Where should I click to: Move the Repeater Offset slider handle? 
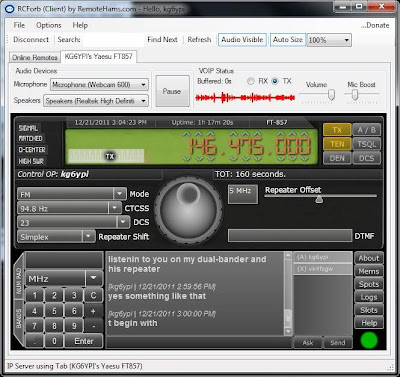[x=319, y=199]
